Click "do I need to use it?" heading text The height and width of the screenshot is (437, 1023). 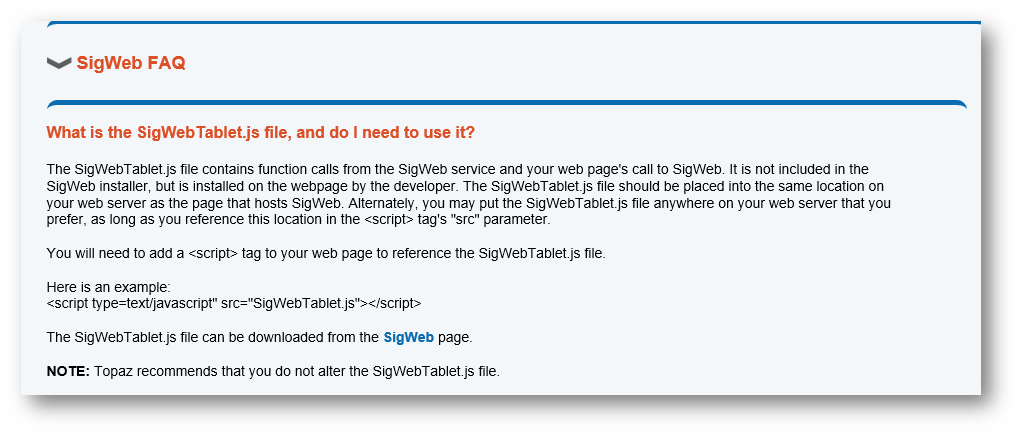point(401,133)
